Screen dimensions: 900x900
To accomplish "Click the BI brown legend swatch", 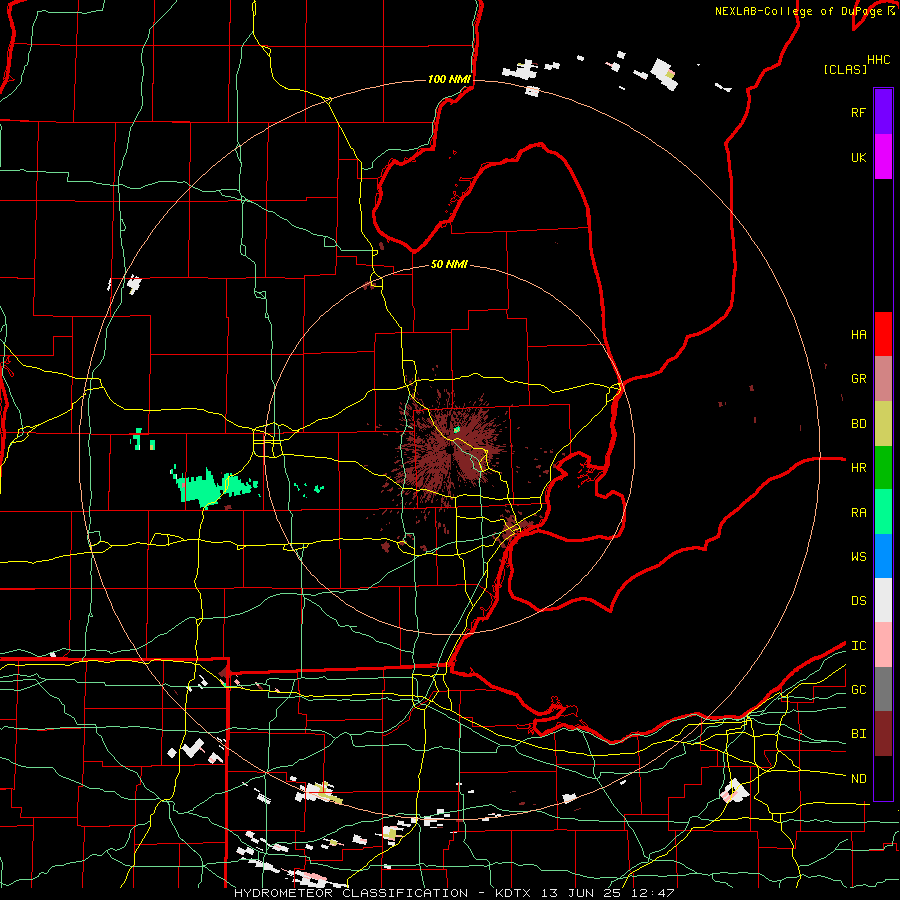I will [x=883, y=734].
